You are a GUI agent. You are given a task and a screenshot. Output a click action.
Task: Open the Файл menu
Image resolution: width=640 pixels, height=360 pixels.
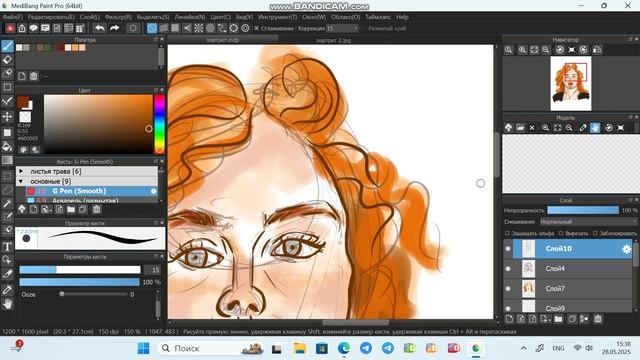[12, 17]
